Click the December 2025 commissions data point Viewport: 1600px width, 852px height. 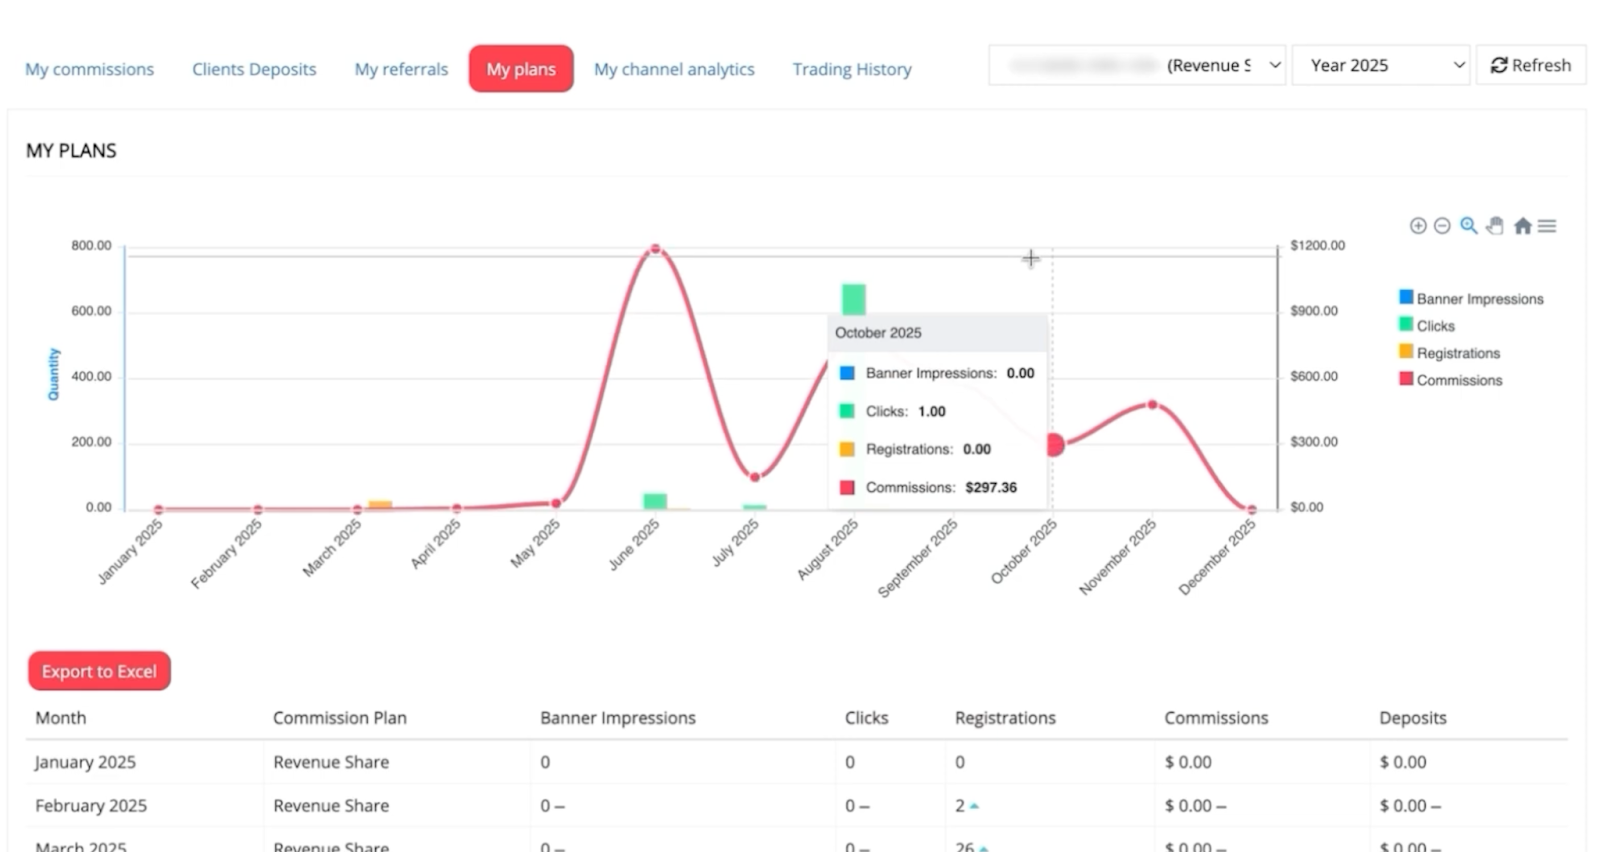click(1251, 509)
